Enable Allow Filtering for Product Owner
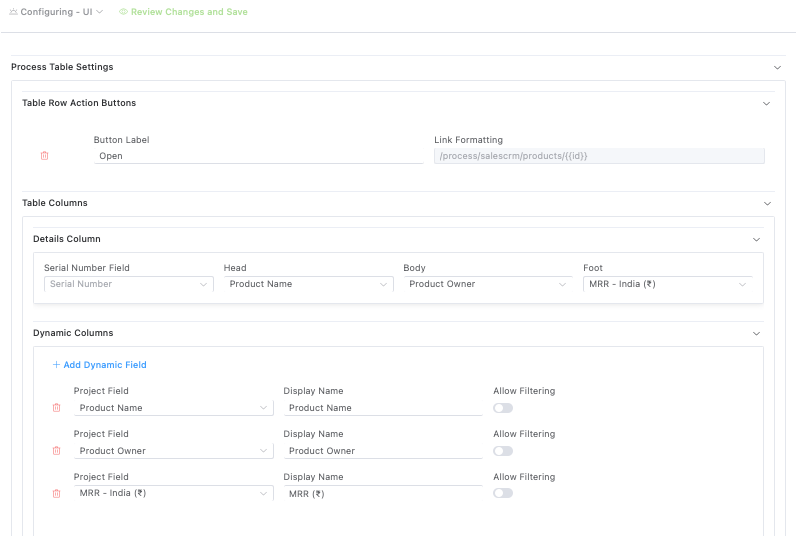The width and height of the screenshot is (801, 536). 503,451
